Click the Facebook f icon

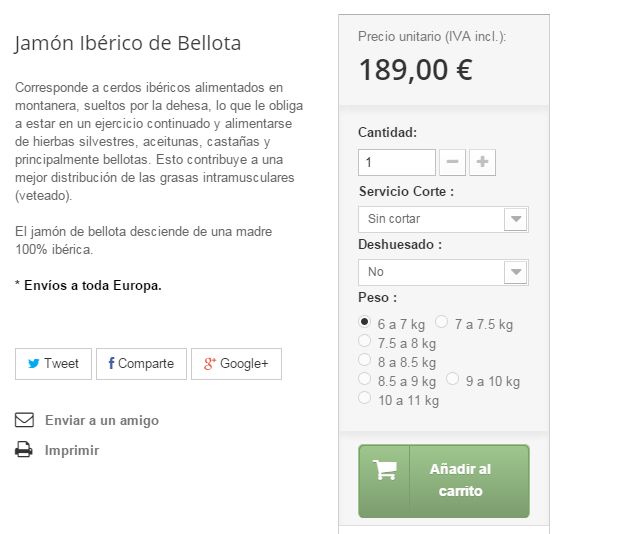(x=111, y=363)
